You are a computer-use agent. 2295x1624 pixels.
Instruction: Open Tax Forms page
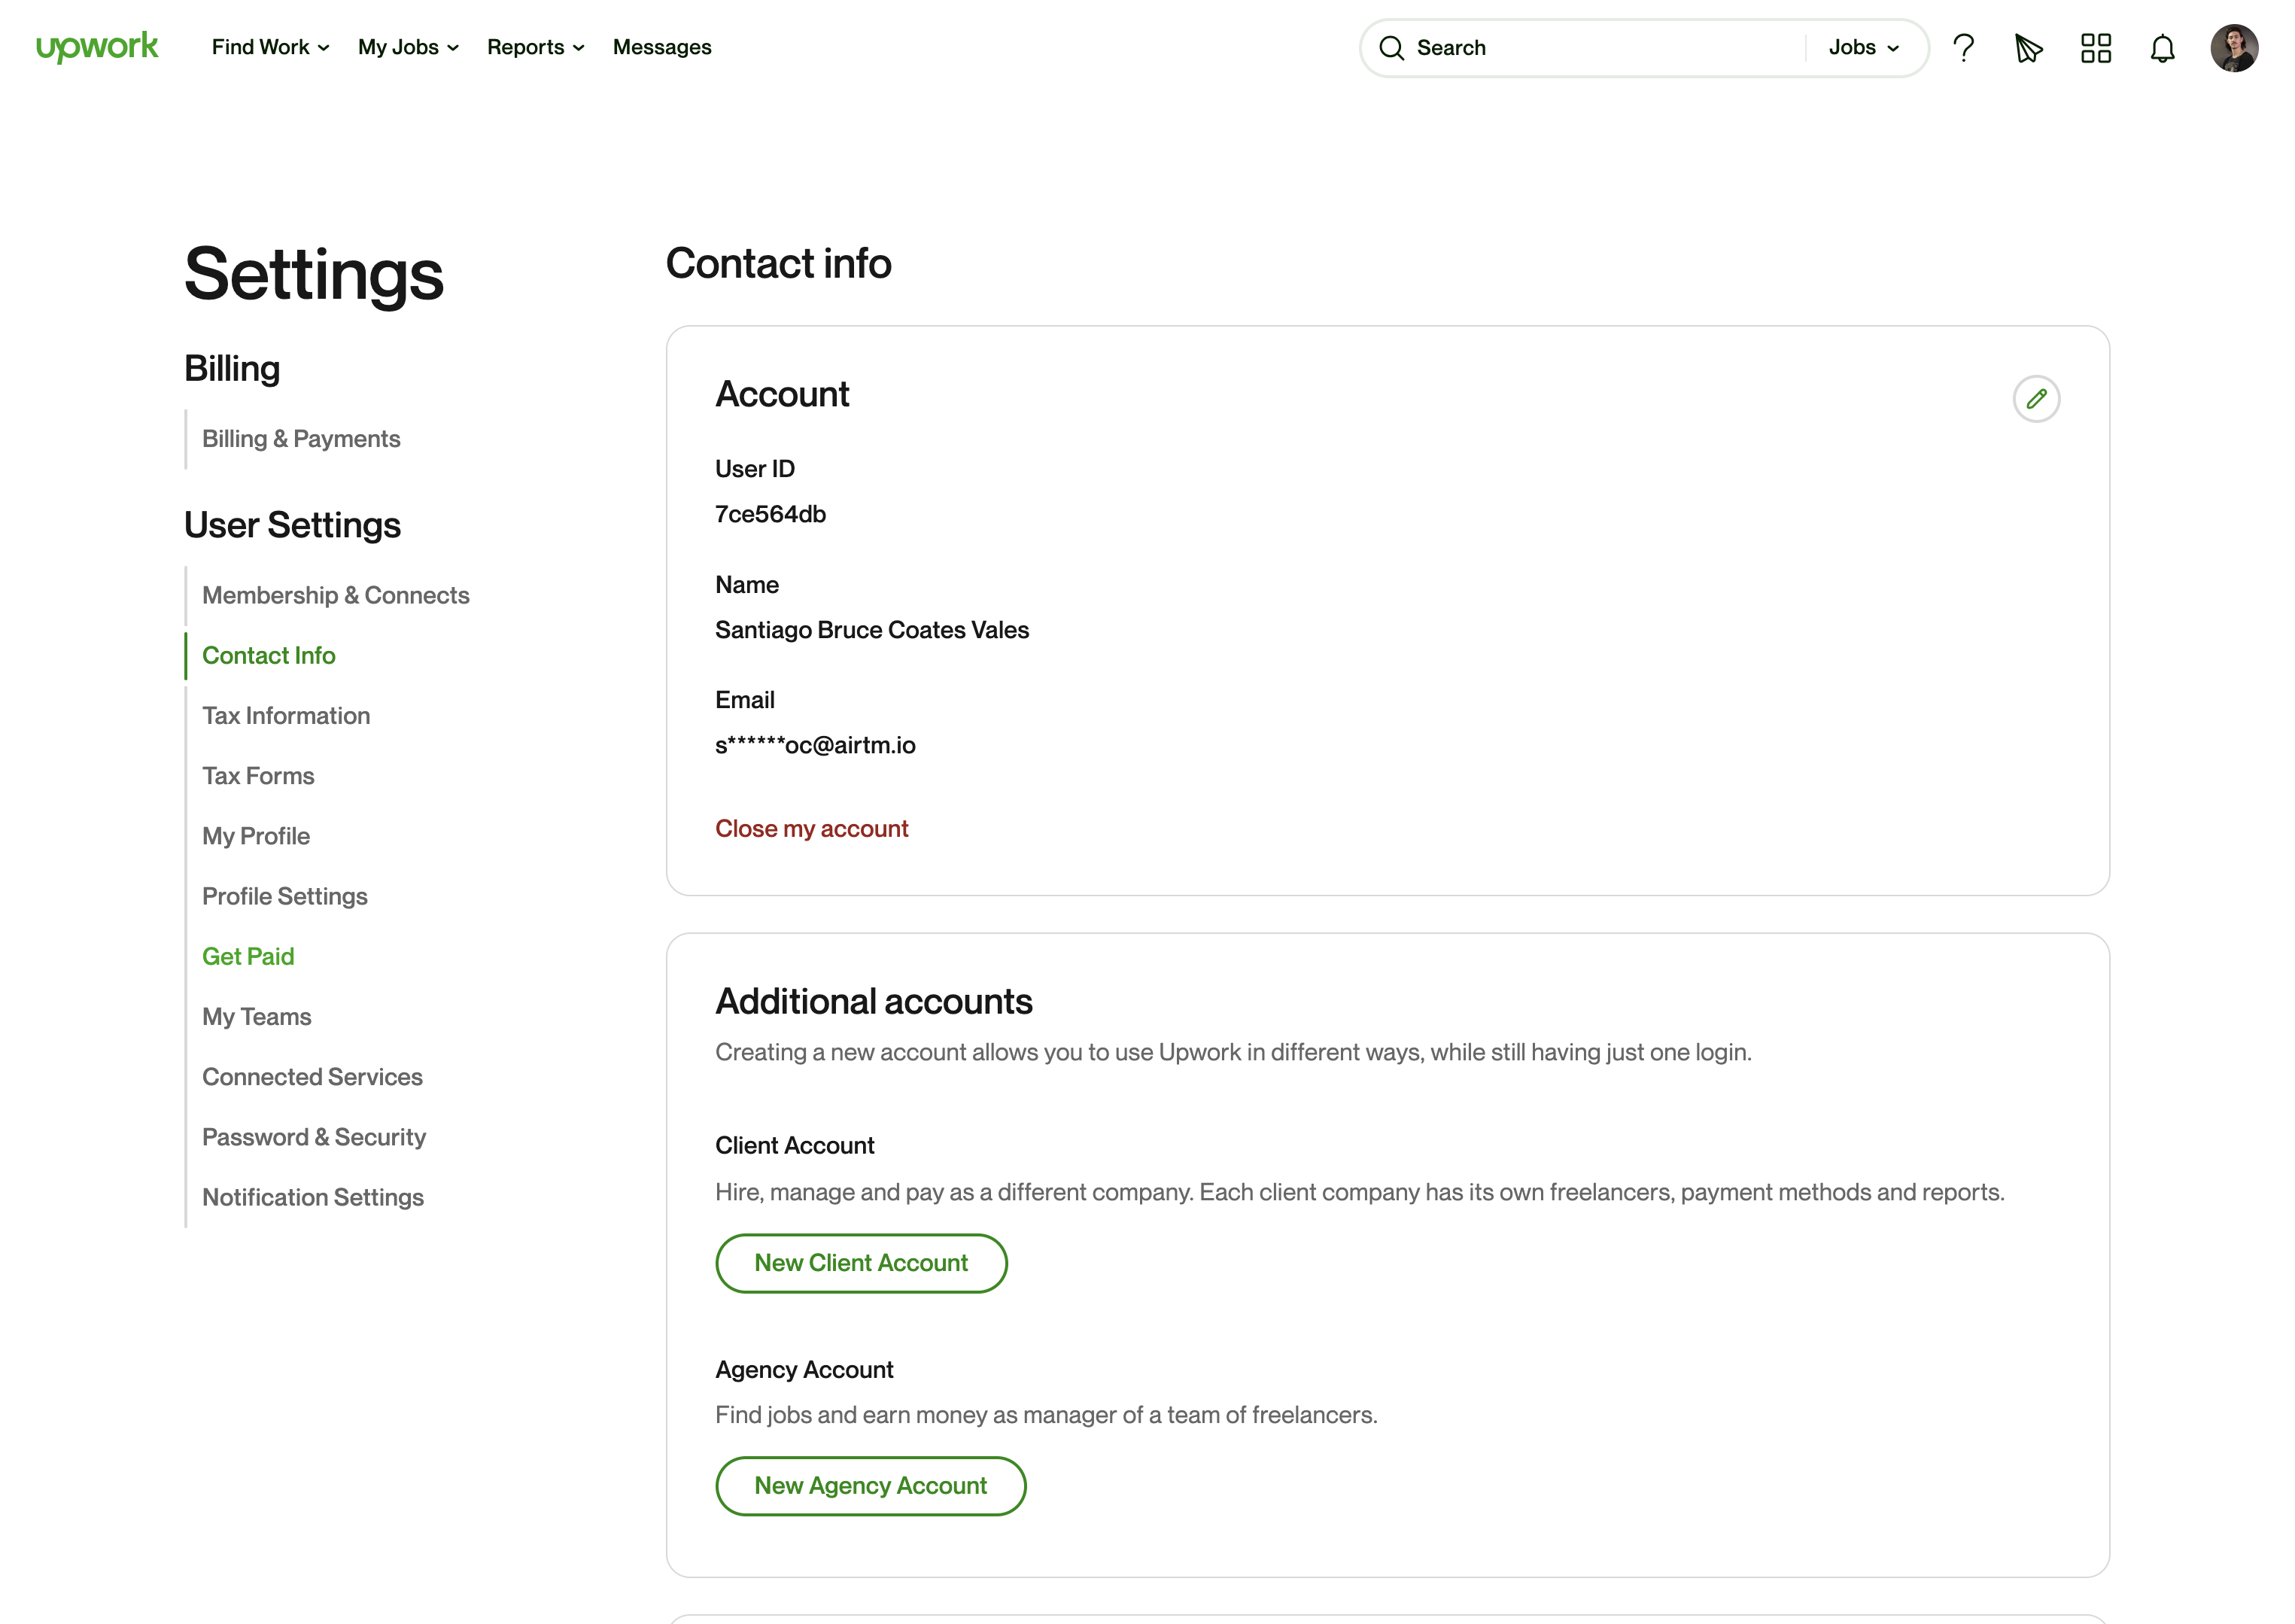point(258,776)
